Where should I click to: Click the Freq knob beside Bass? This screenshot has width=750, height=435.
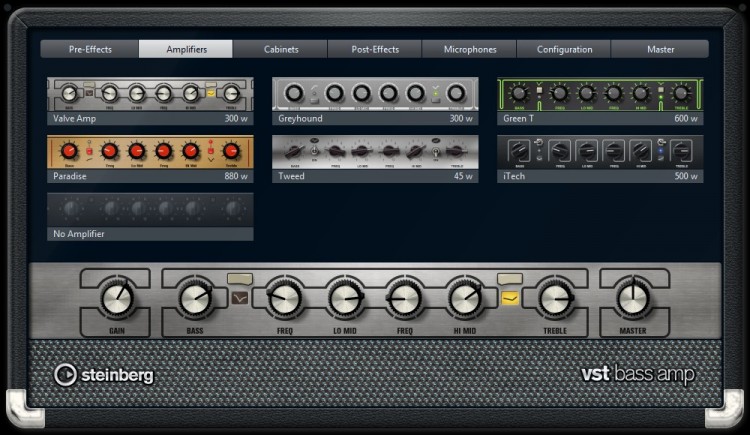point(284,299)
